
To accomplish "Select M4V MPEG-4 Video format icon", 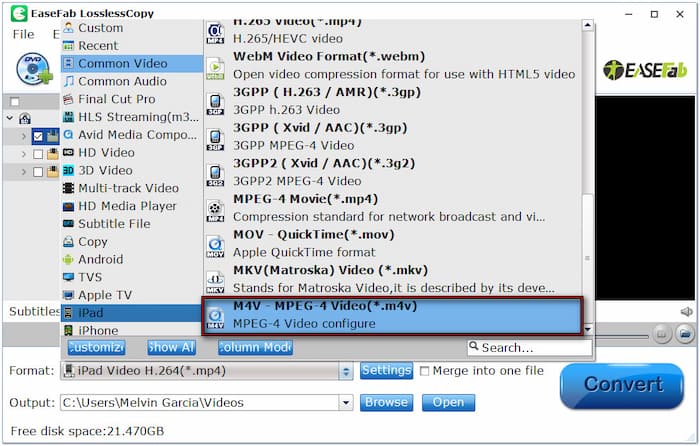I will tap(215, 318).
